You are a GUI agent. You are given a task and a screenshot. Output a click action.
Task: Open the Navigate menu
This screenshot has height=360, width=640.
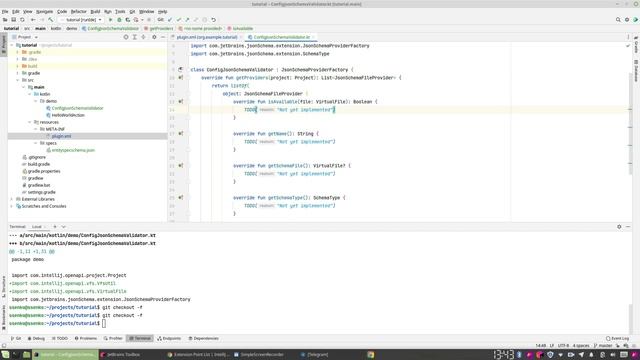44,11
